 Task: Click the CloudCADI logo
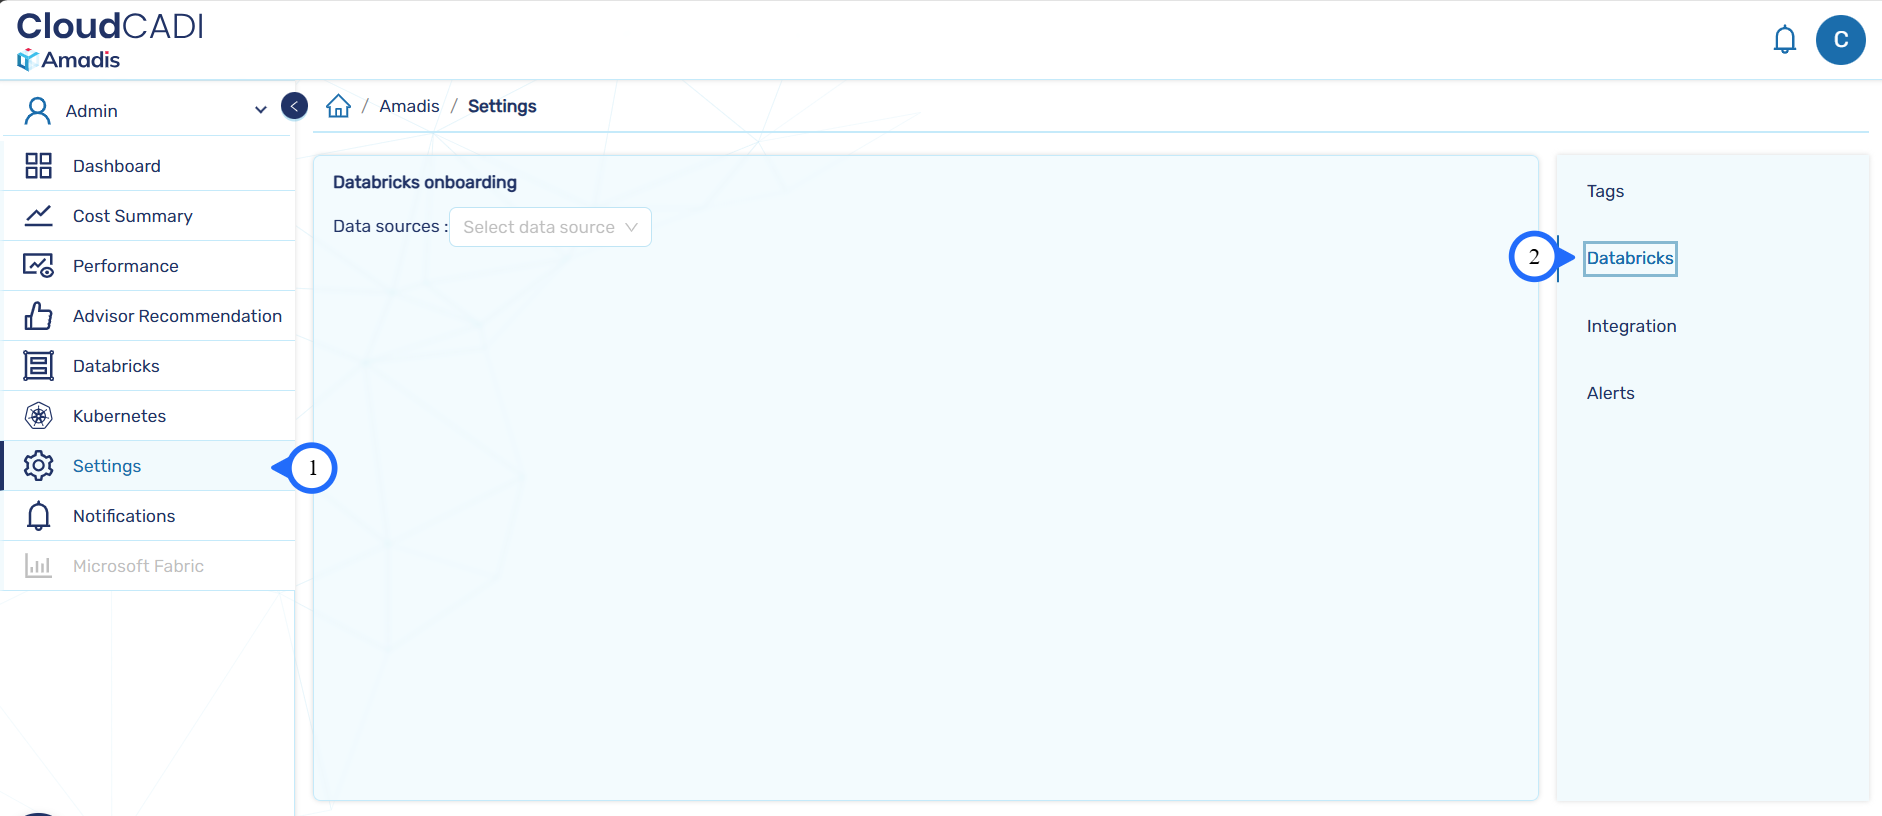[x=110, y=27]
